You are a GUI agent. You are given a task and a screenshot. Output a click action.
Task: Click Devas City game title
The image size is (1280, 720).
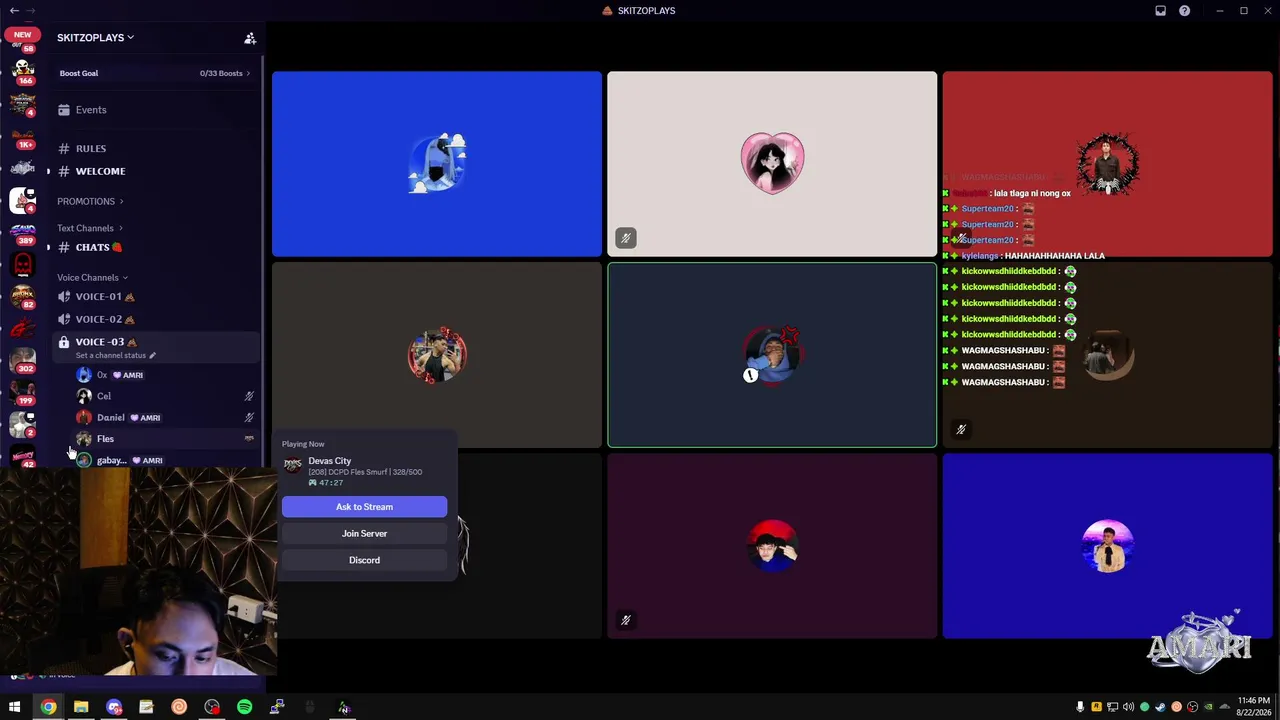(x=330, y=461)
